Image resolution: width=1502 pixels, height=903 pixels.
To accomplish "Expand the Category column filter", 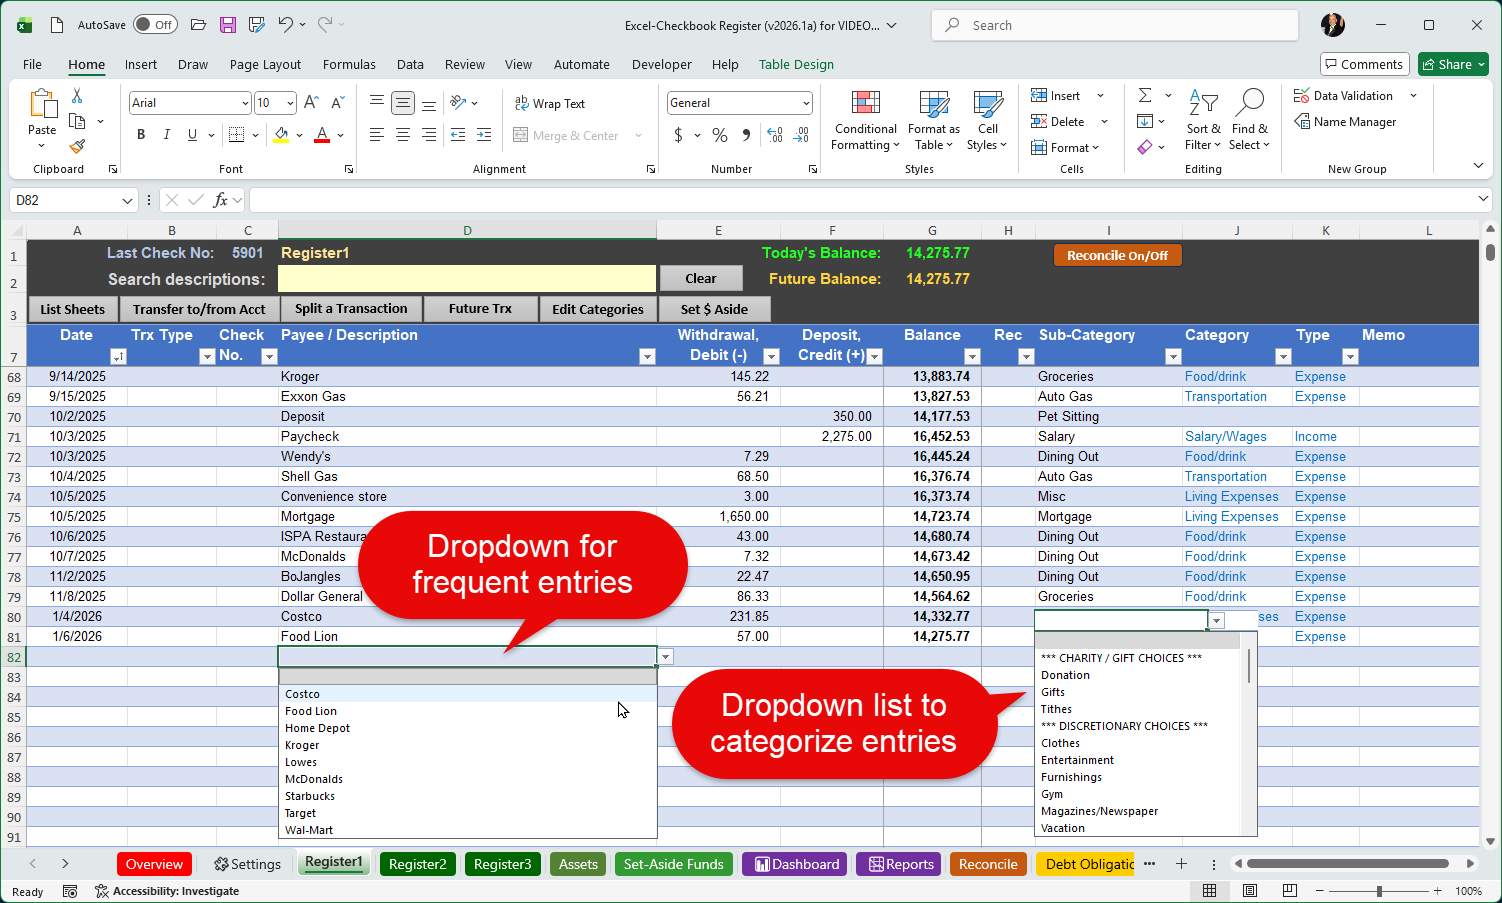I will (1283, 357).
